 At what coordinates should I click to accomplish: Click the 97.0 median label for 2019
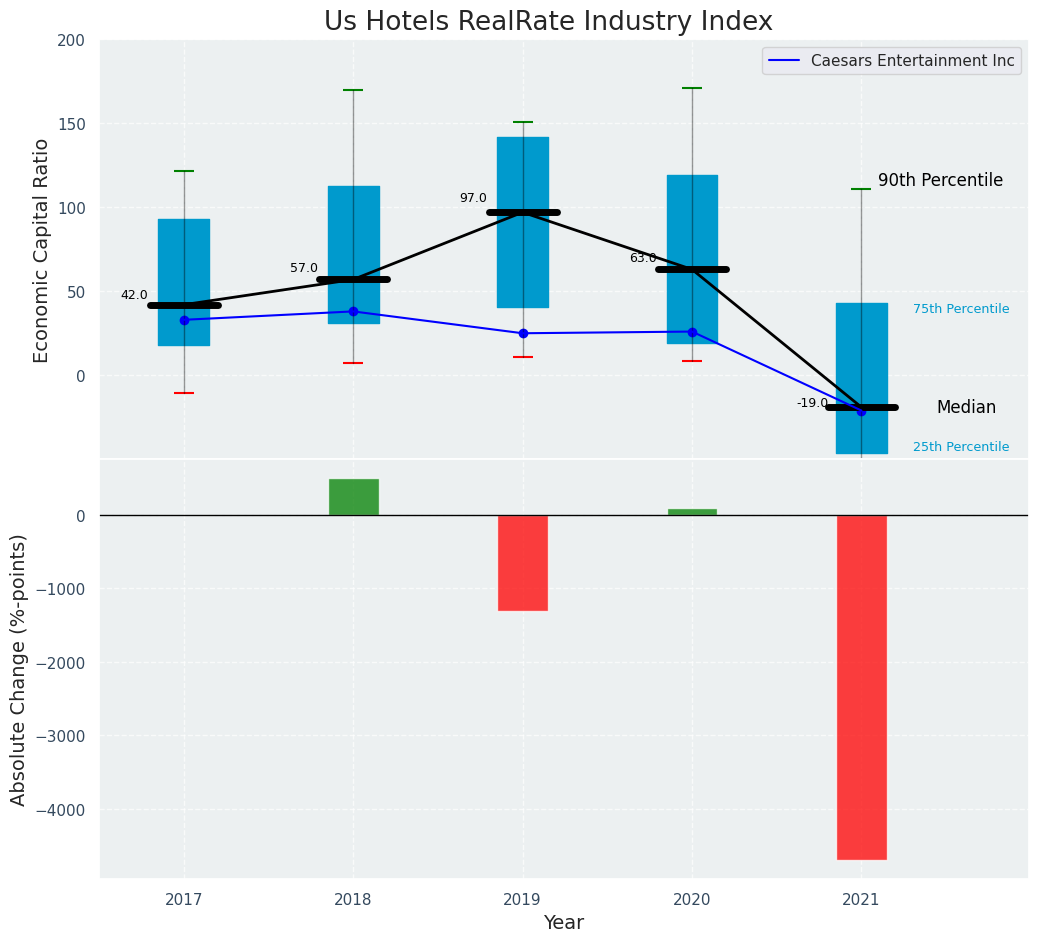tap(473, 198)
